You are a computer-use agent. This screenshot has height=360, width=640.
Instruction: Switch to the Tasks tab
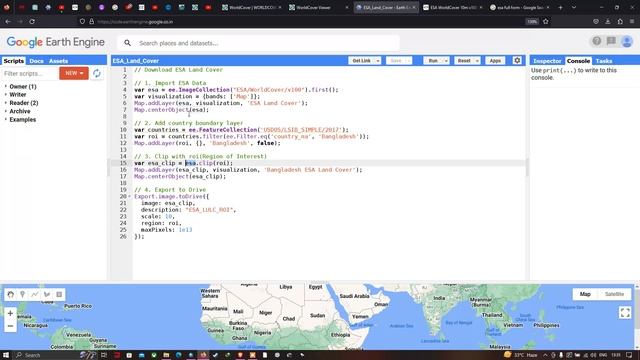[x=604, y=61]
